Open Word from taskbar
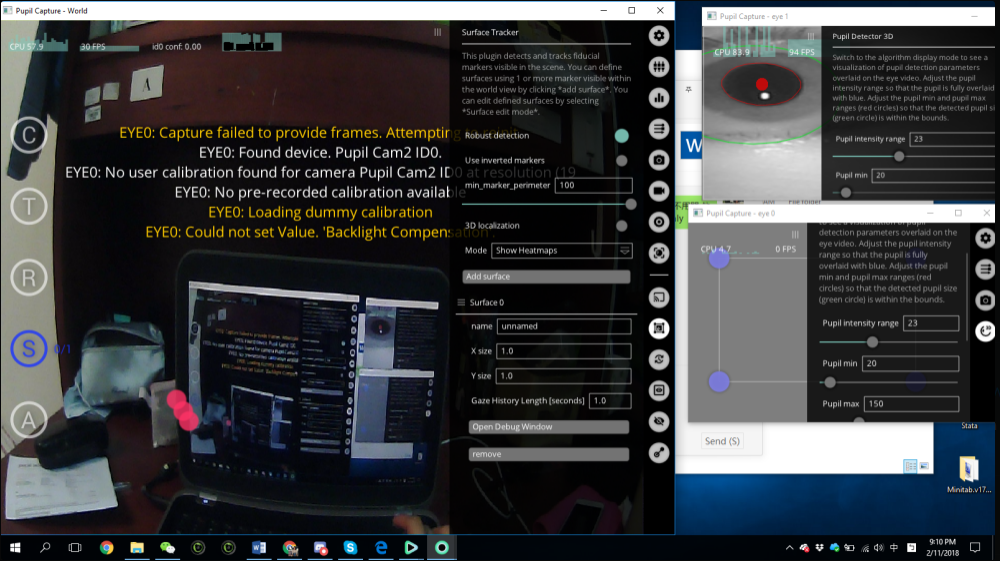The height and width of the screenshot is (561, 1000). coord(259,548)
